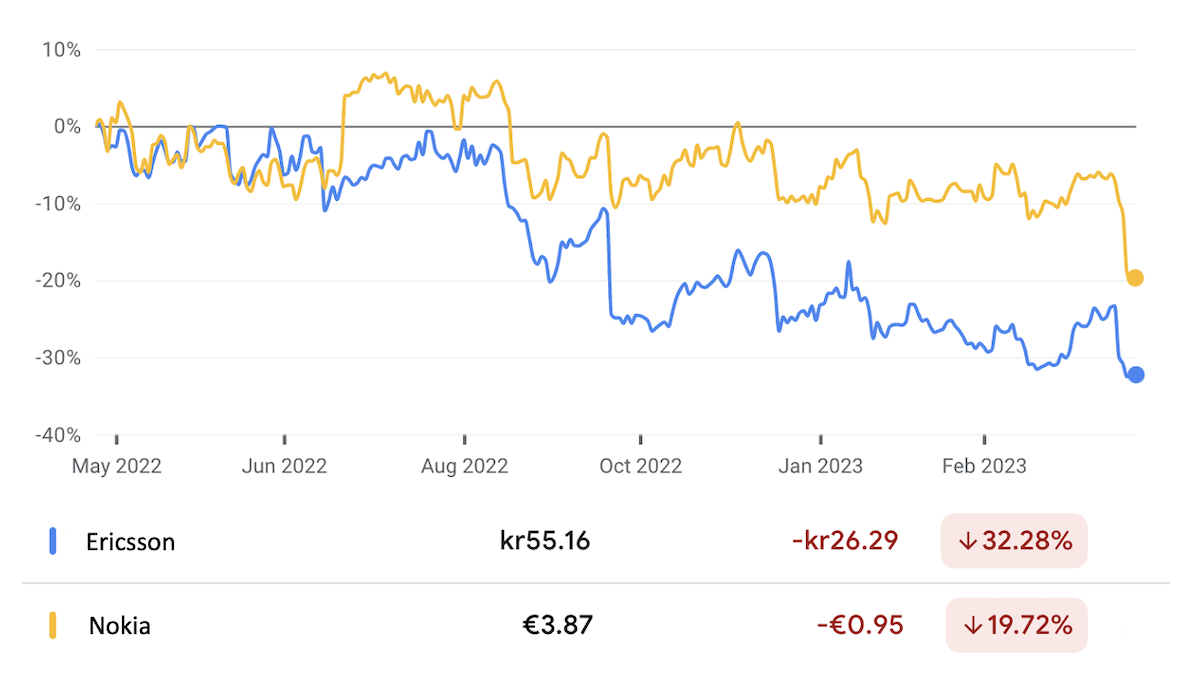The height and width of the screenshot is (673, 1200).
Task: Click the Jan 2023 axis label
Action: (x=821, y=466)
